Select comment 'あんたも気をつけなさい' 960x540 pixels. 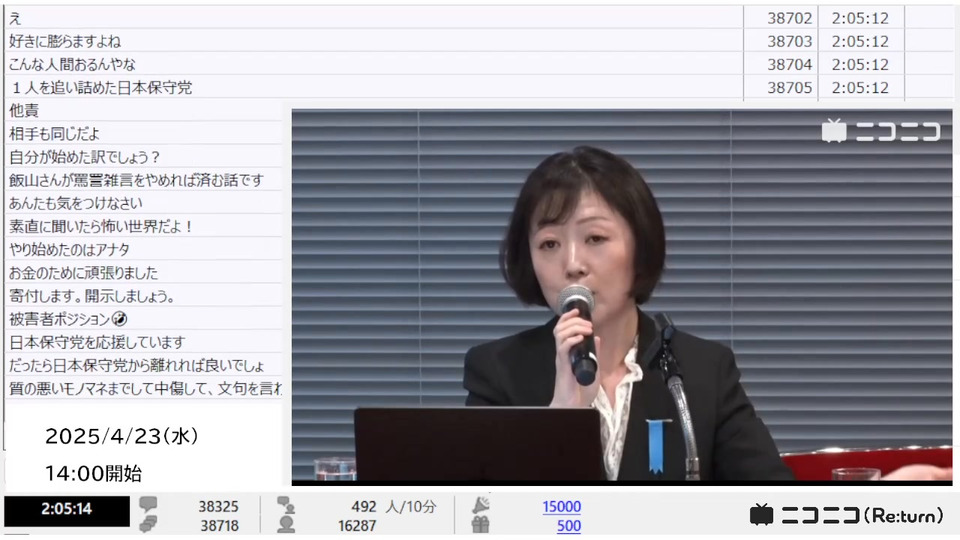point(144,203)
